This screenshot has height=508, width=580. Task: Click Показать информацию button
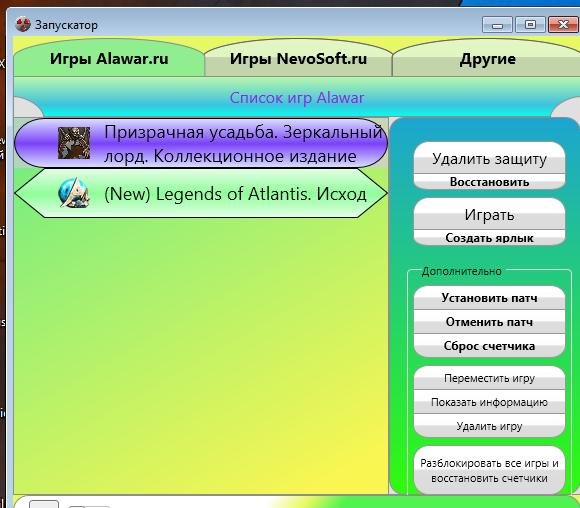click(x=489, y=402)
